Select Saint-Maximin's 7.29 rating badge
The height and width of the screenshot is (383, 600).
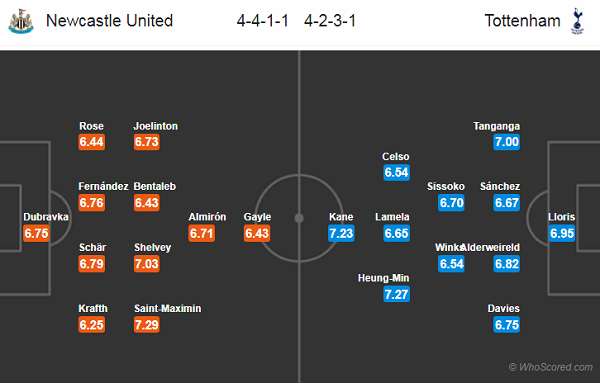(x=147, y=325)
